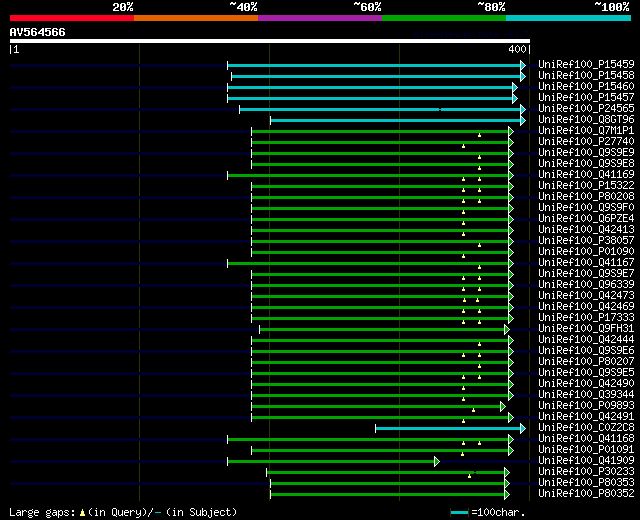Select the UniRef100_Q42473 label

tap(586, 296)
